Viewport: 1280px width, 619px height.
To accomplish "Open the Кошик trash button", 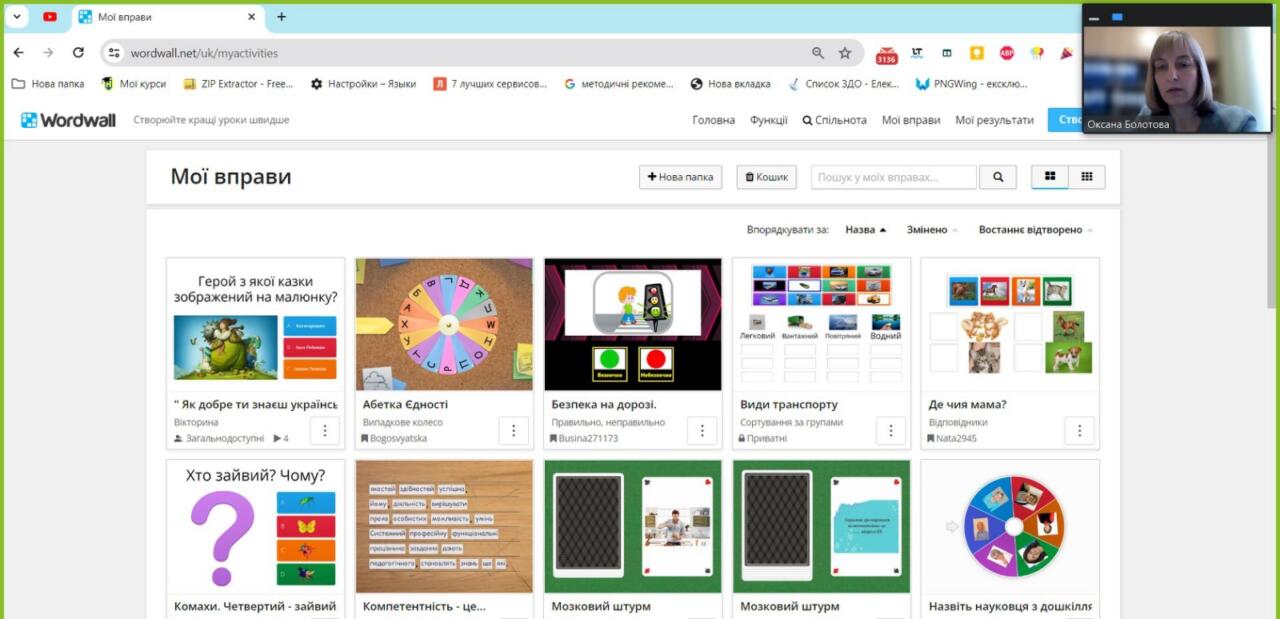I will tap(766, 177).
